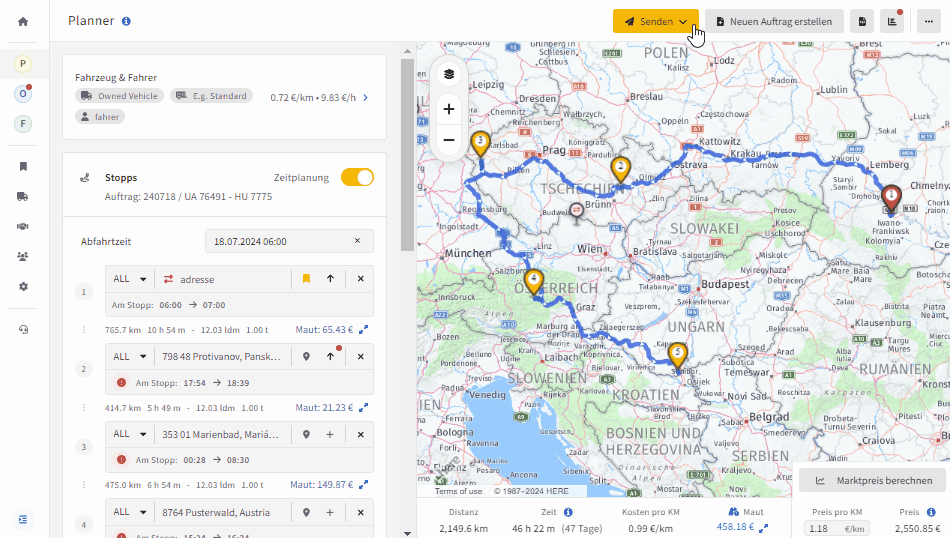Expand Maut 65.43 € details
Viewport: 950px width, 538px height.
coord(364,330)
